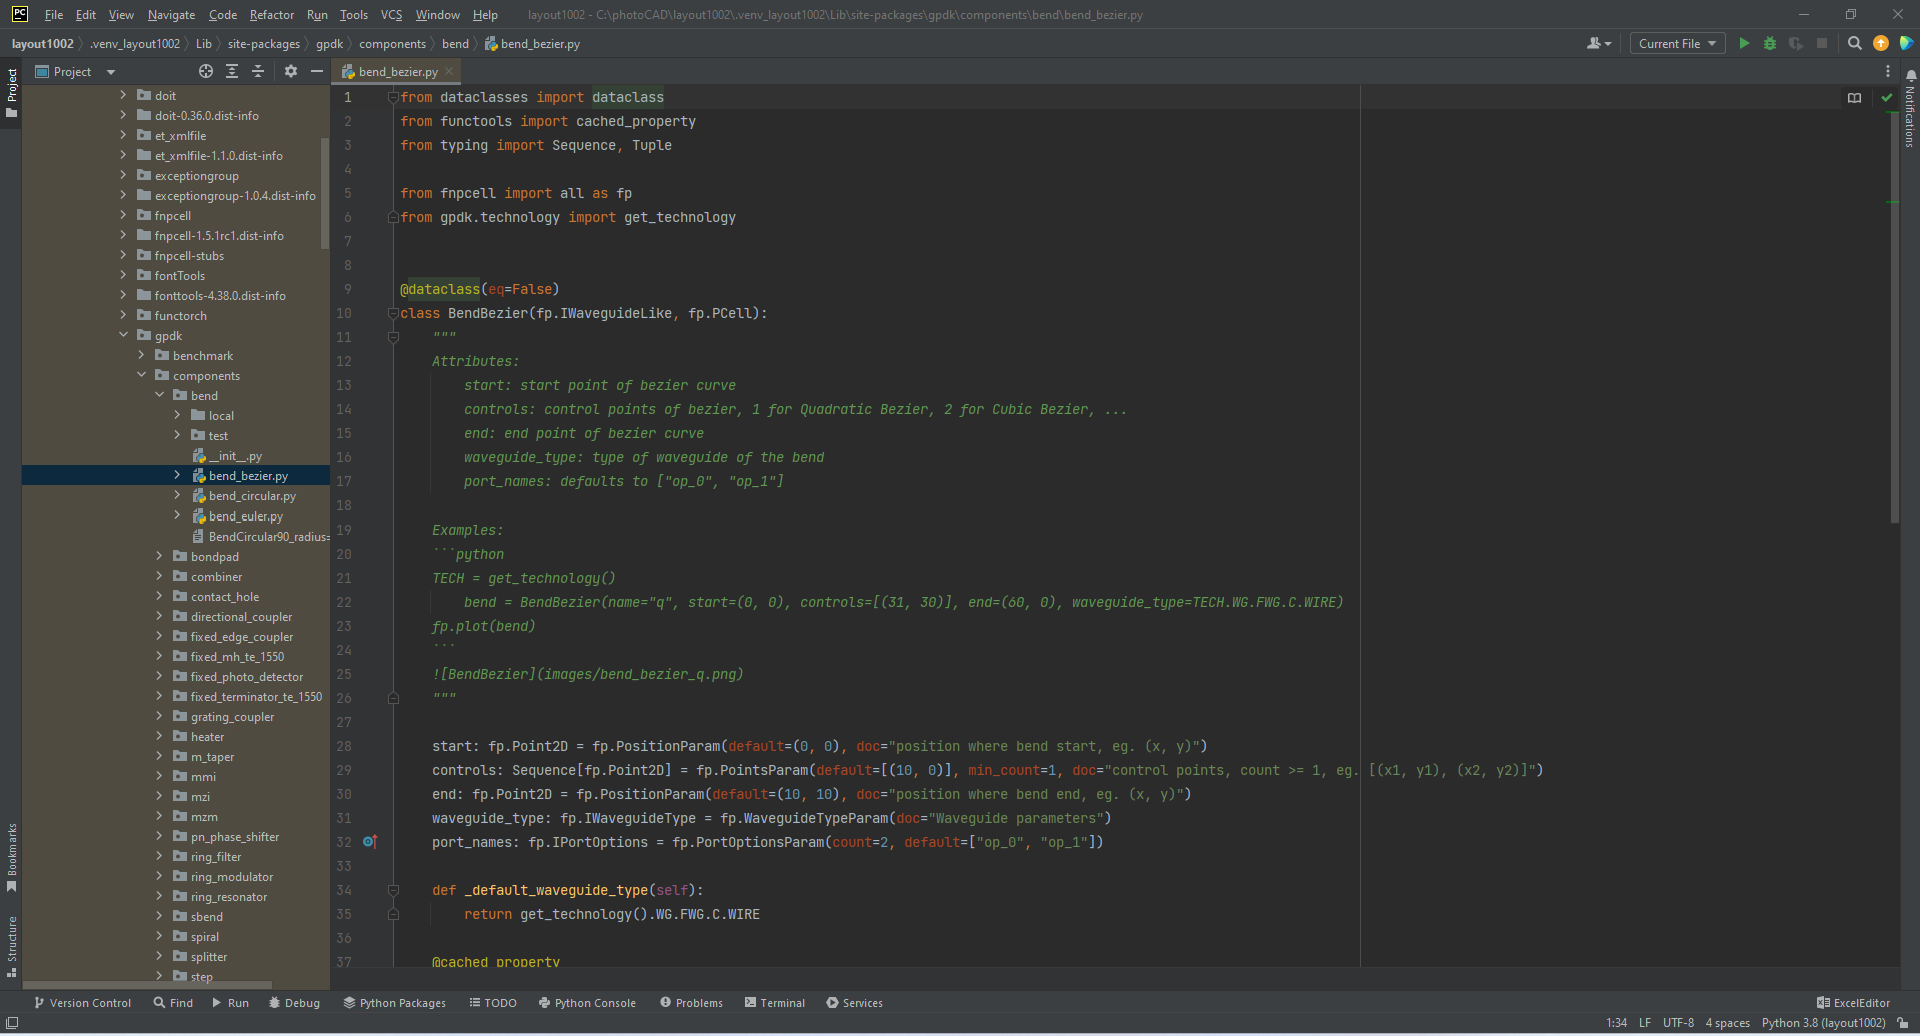Click layout1002 breadcrumb root
Screen dimensions: 1920x1036
(42, 43)
